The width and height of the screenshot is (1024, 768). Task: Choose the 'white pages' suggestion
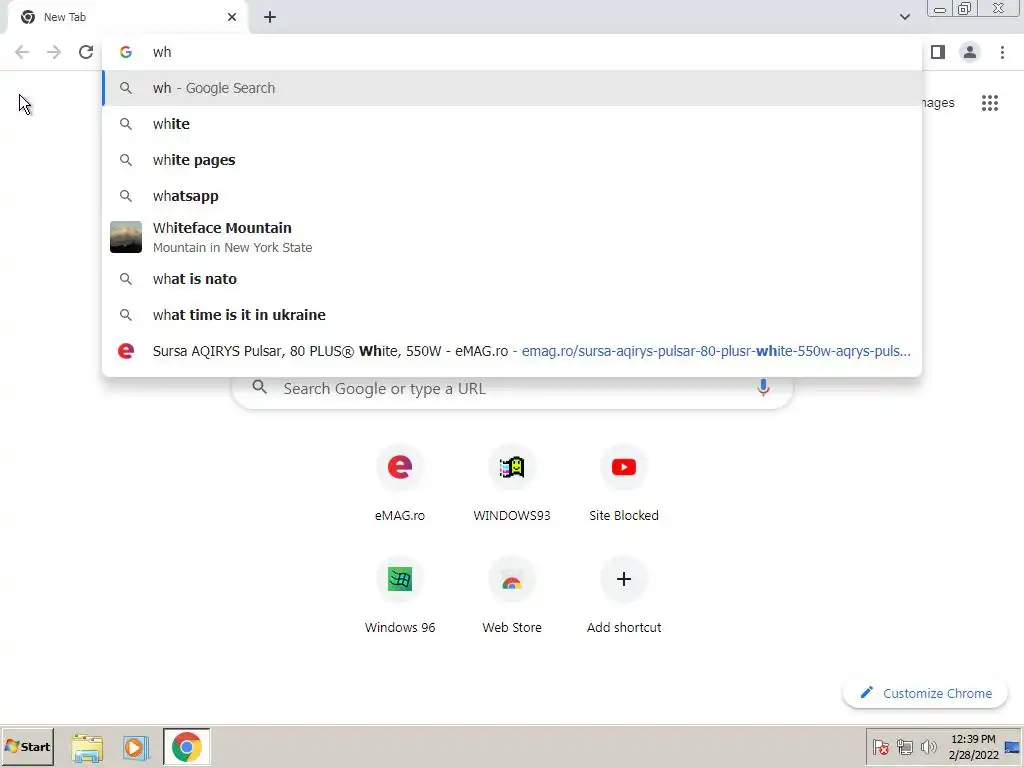pyautogui.click(x=512, y=160)
